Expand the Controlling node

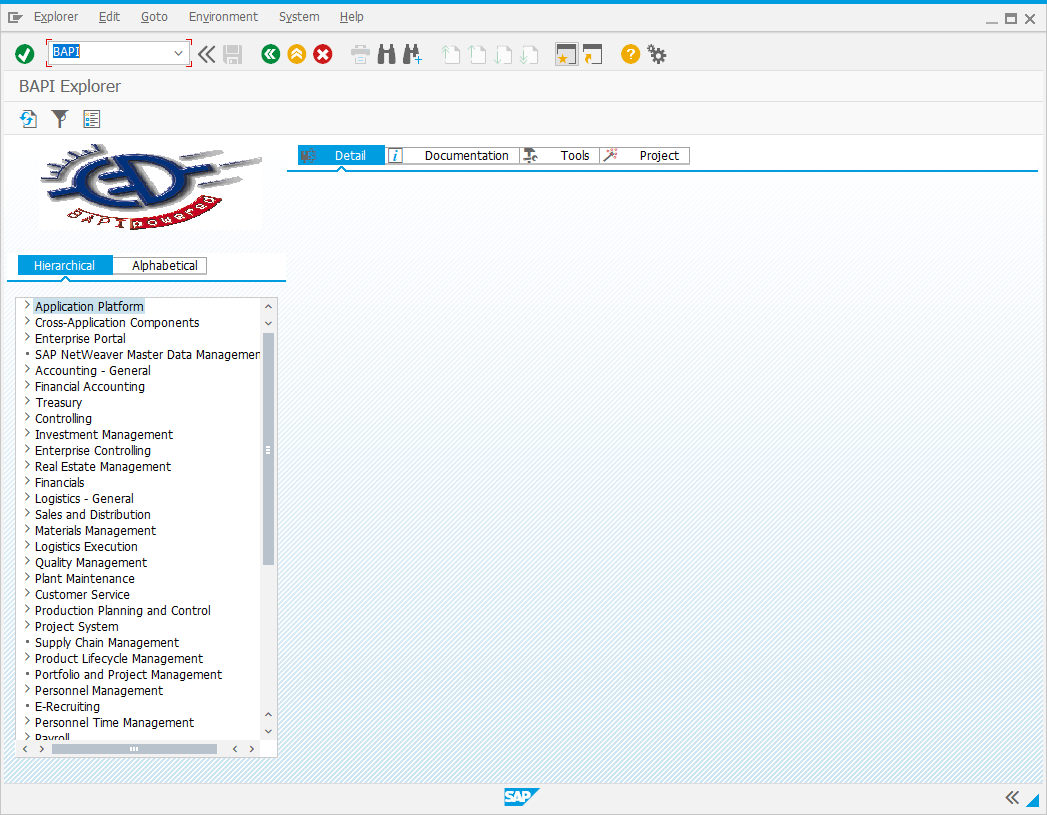tap(27, 417)
